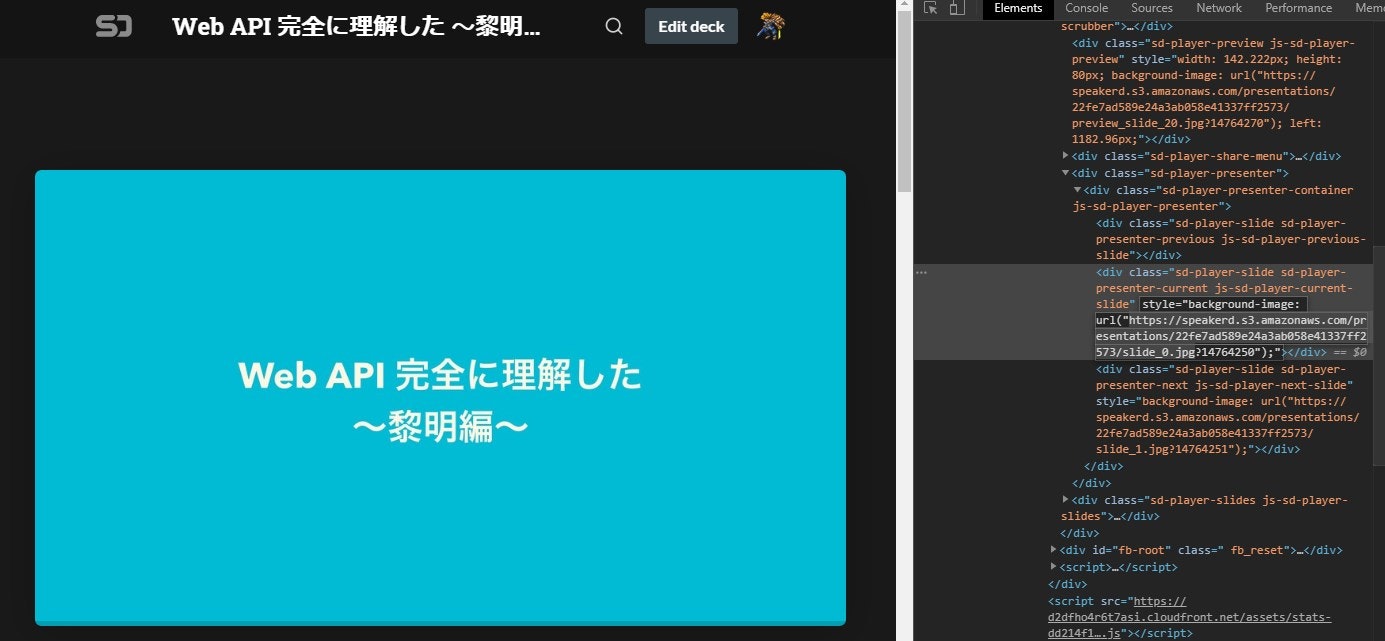
Task: Expand the sd-player-slides div node
Action: (x=1065, y=500)
